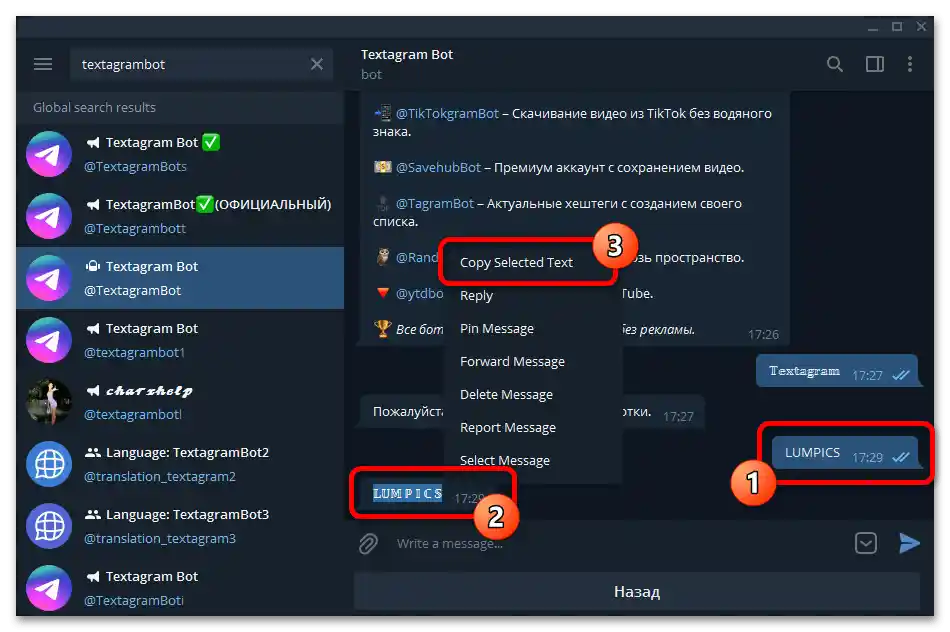The image size is (950, 632).
Task: Open the @textagrambot1 search result
Action: coord(181,340)
